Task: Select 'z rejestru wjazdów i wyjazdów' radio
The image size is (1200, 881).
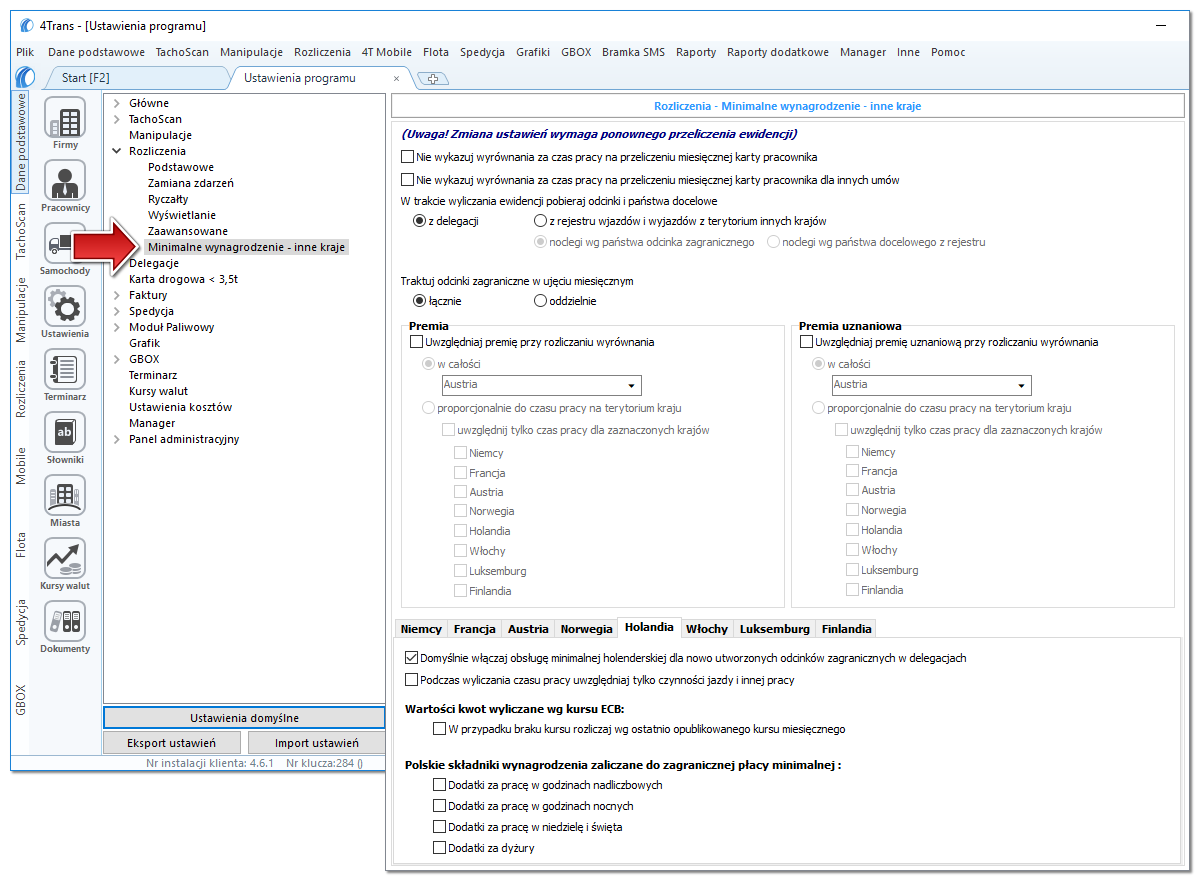Action: [x=541, y=221]
